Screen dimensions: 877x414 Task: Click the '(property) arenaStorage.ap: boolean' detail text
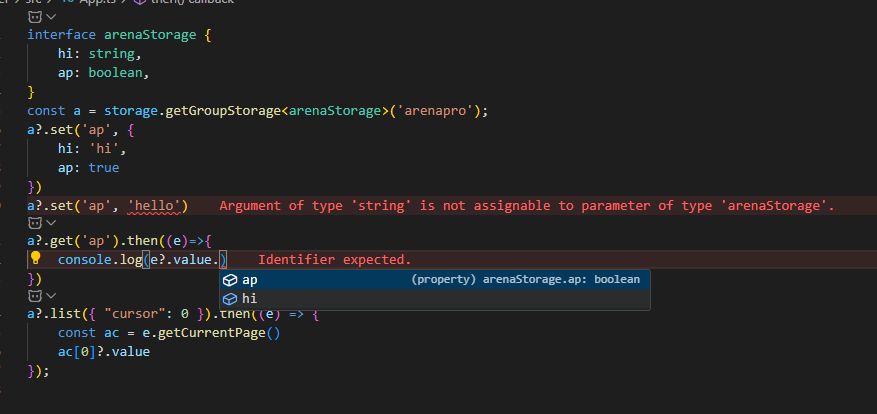(525, 280)
